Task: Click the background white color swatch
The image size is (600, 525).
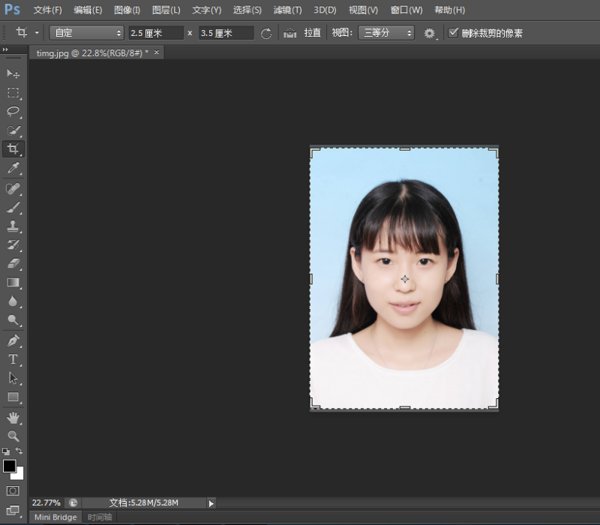Action: [19, 474]
